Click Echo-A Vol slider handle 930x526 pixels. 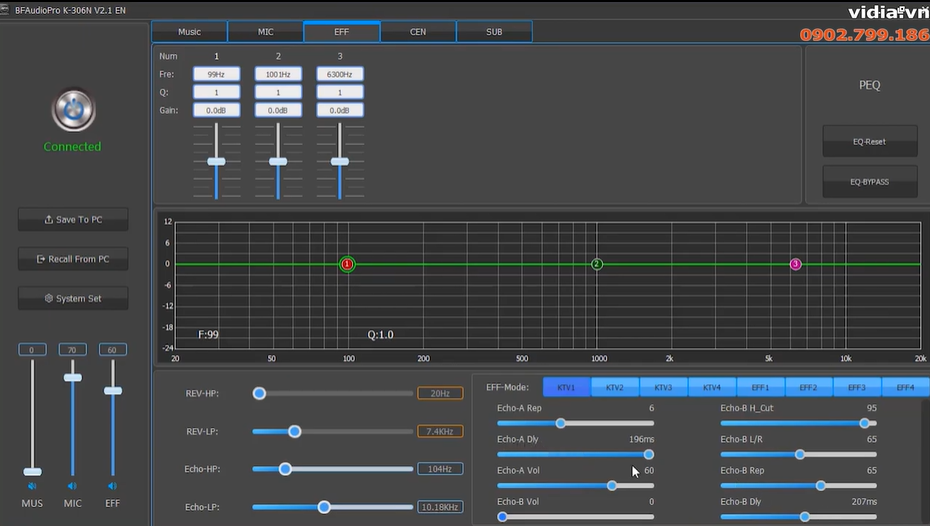click(611, 486)
